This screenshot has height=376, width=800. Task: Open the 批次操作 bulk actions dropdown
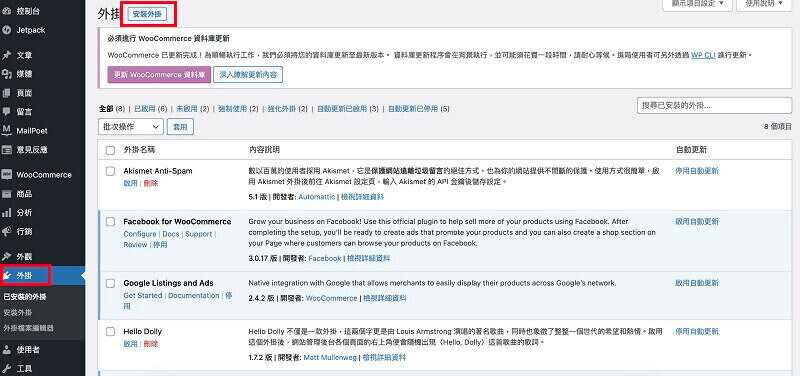coord(131,127)
